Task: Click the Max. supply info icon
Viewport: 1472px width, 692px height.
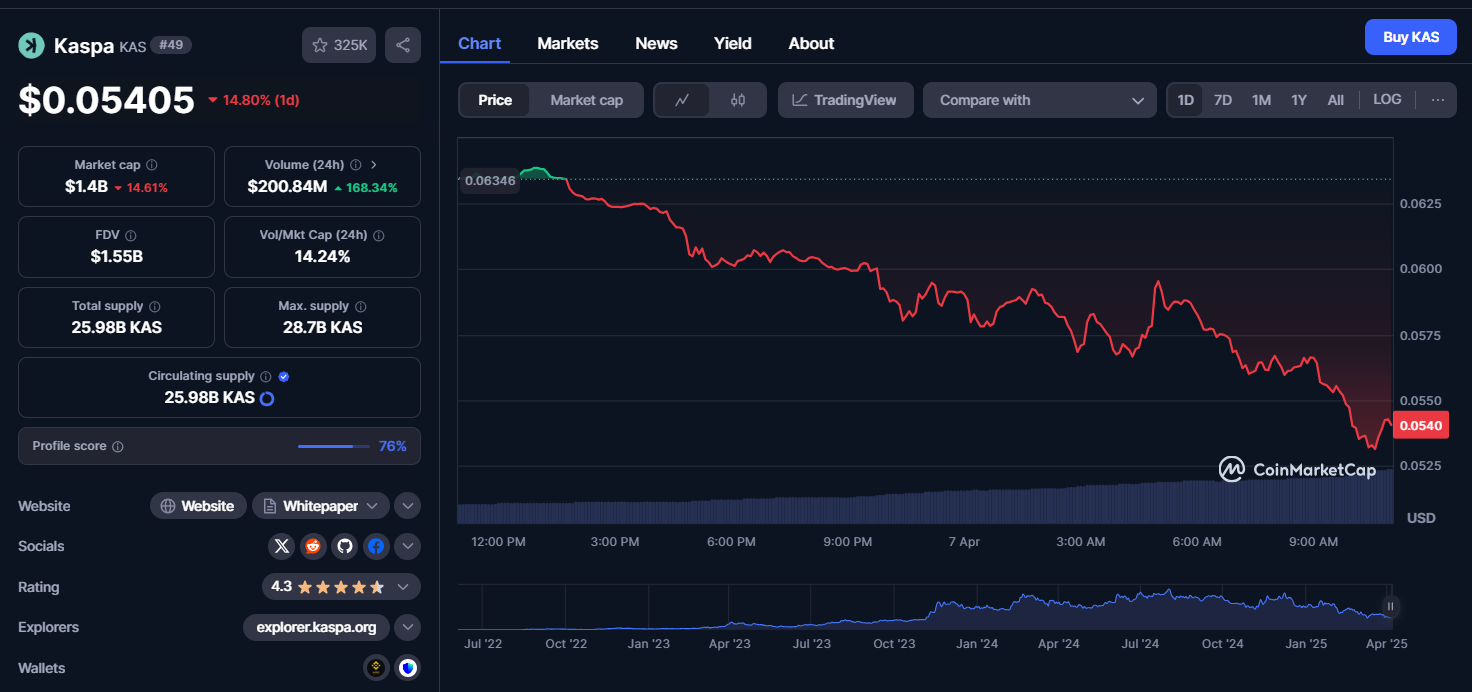Action: (360, 306)
